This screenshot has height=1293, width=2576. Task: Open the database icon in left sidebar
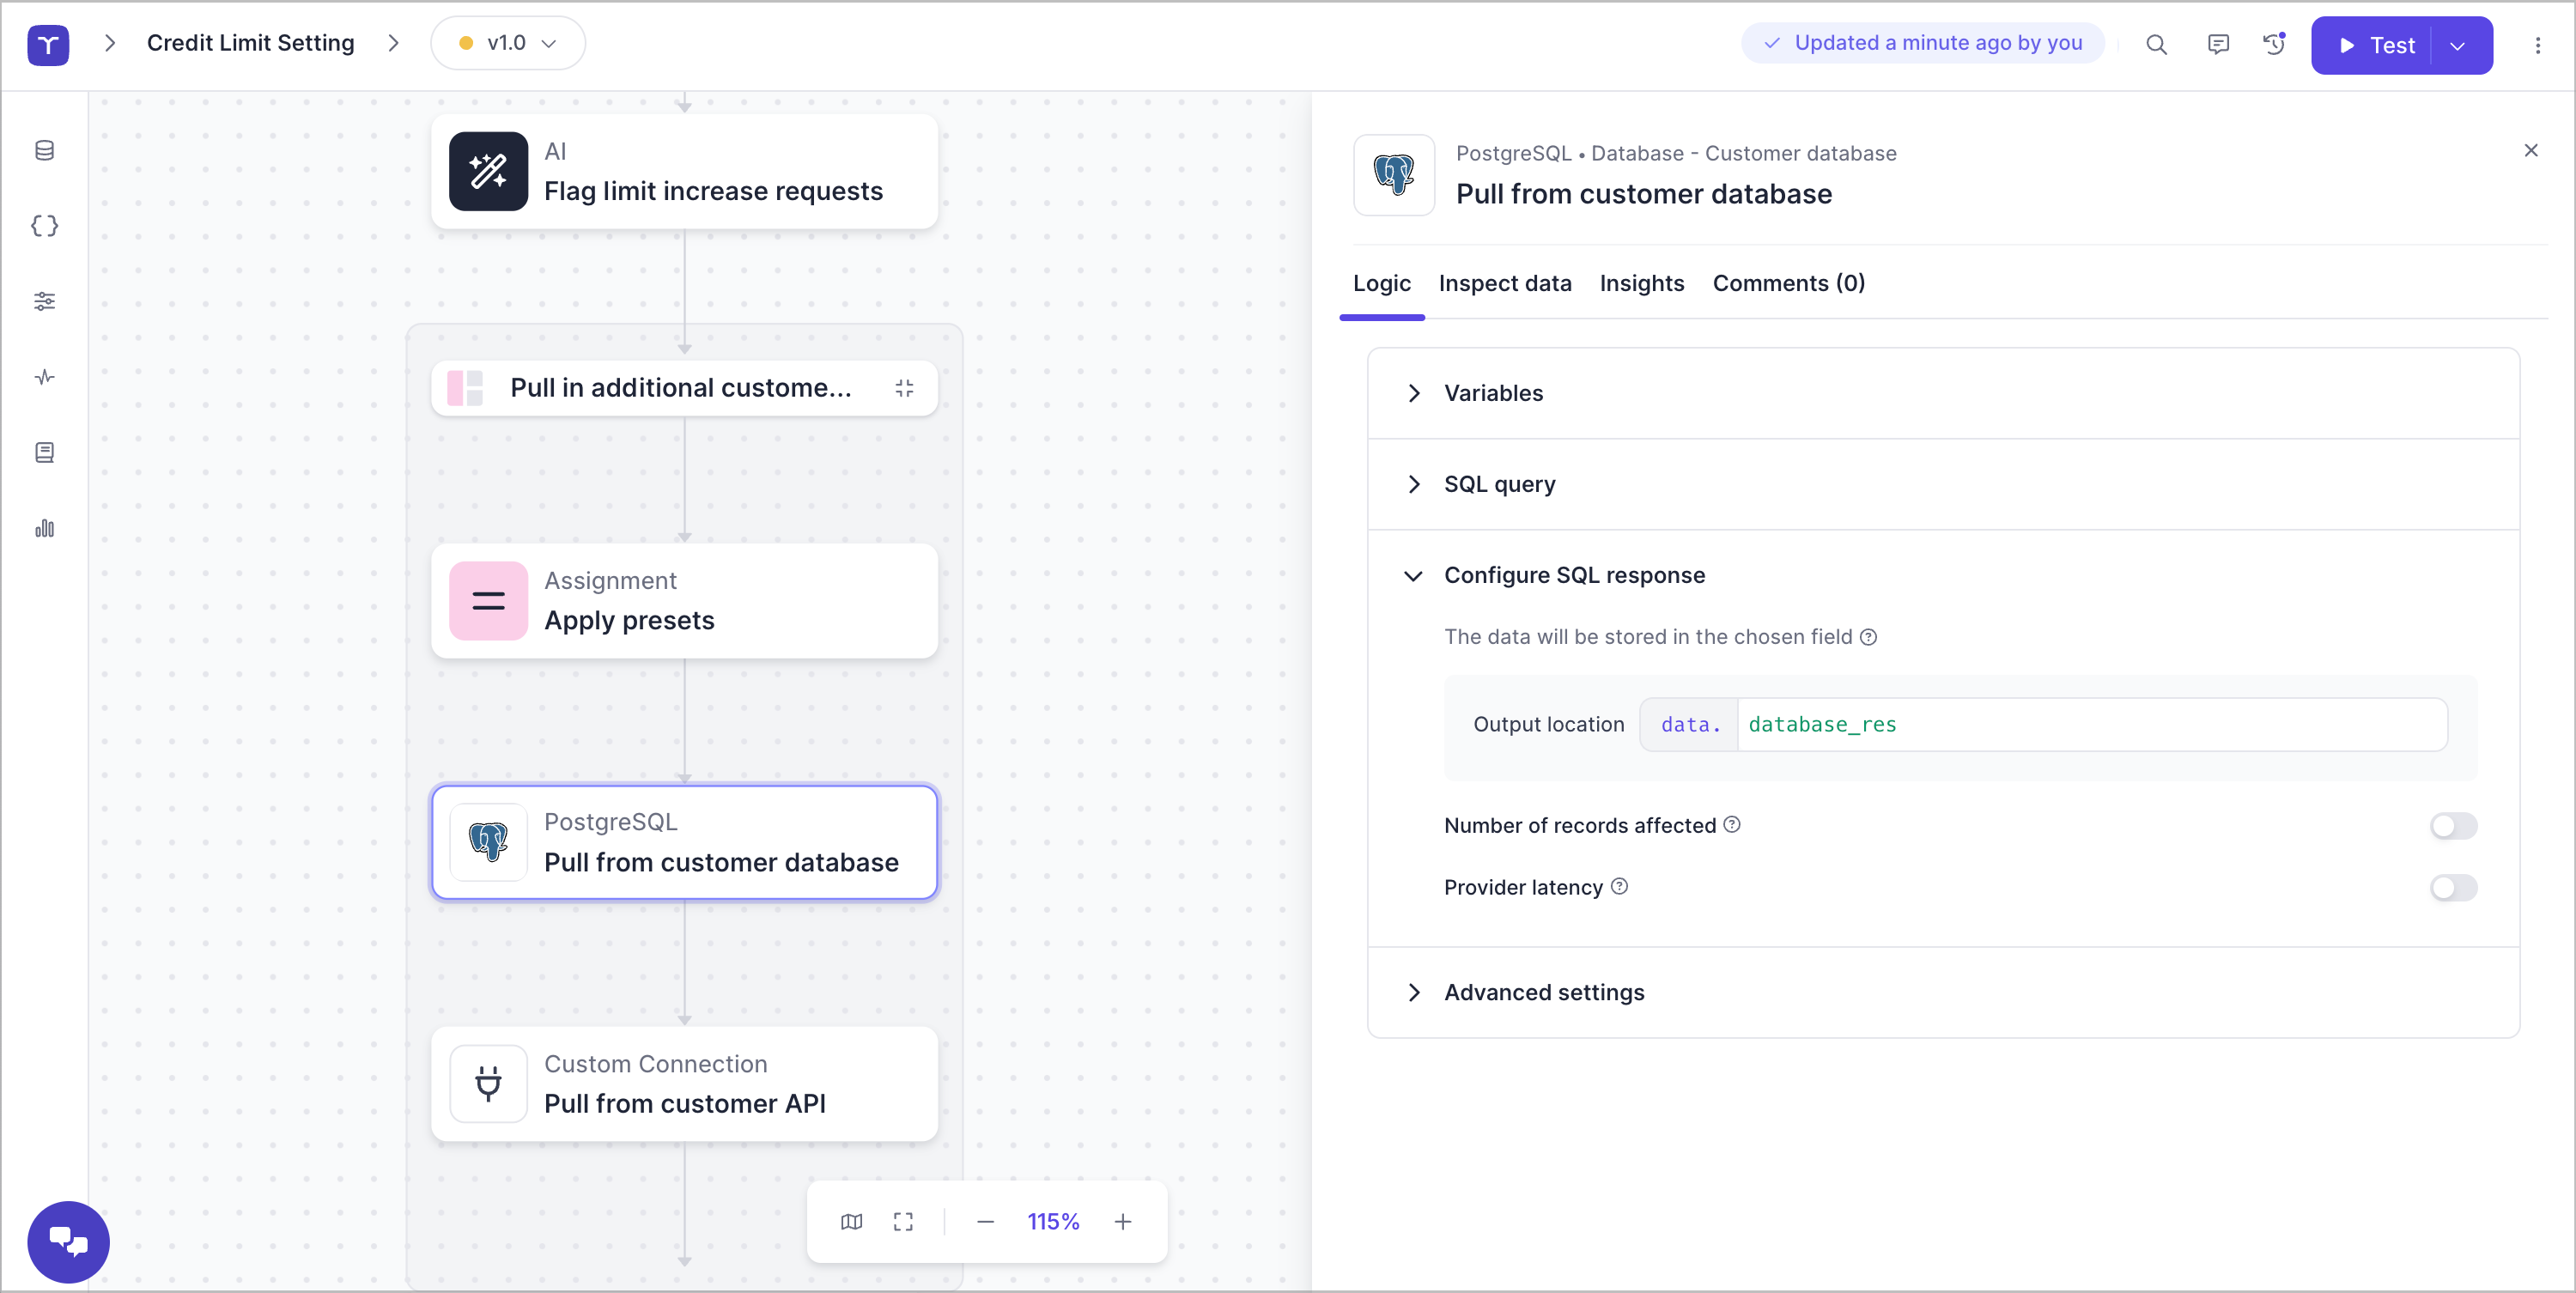[44, 150]
